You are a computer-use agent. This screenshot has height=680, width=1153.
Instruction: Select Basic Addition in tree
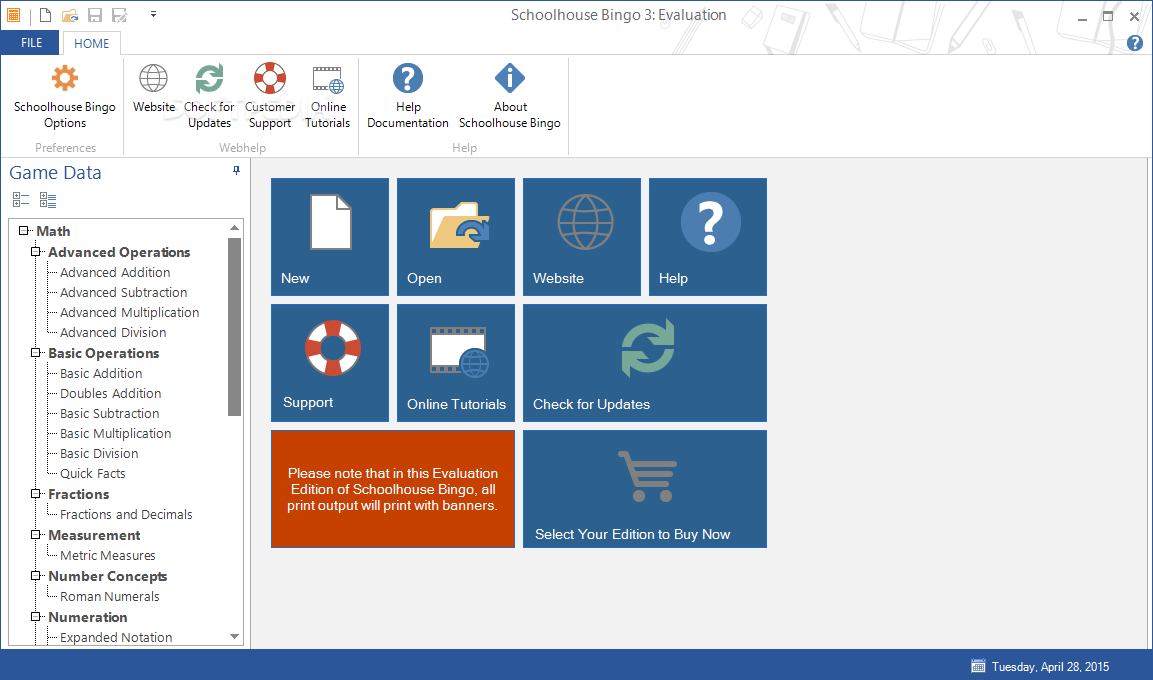point(101,373)
